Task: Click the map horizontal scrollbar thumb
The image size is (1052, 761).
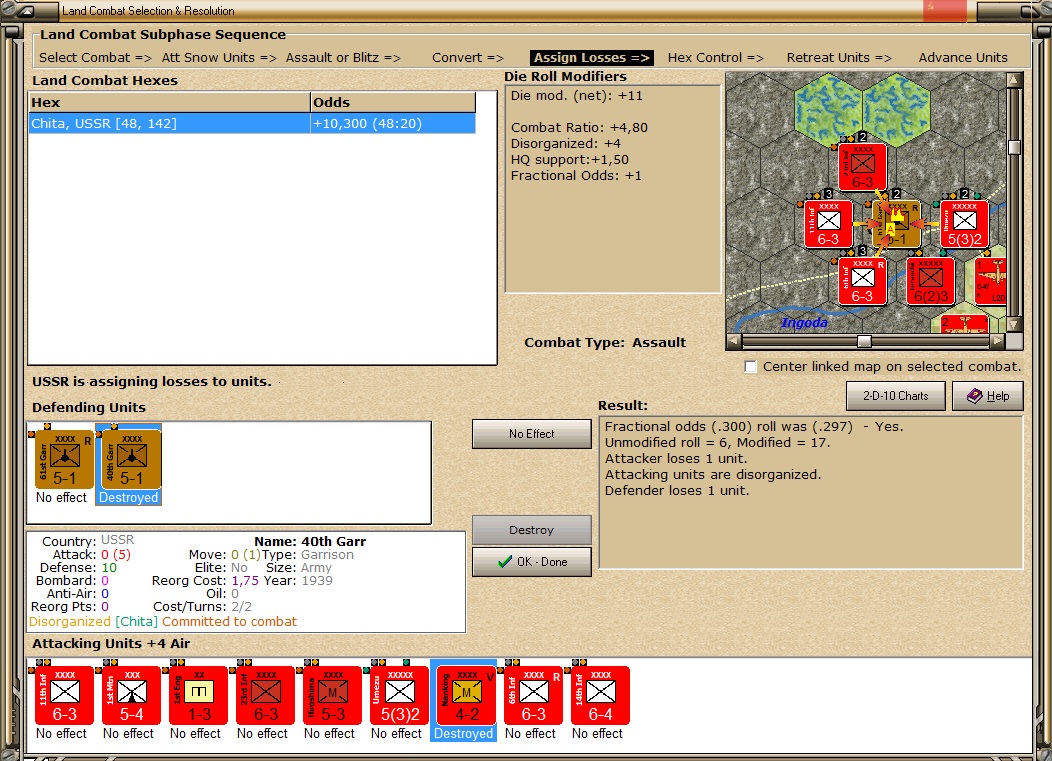Action: click(864, 341)
